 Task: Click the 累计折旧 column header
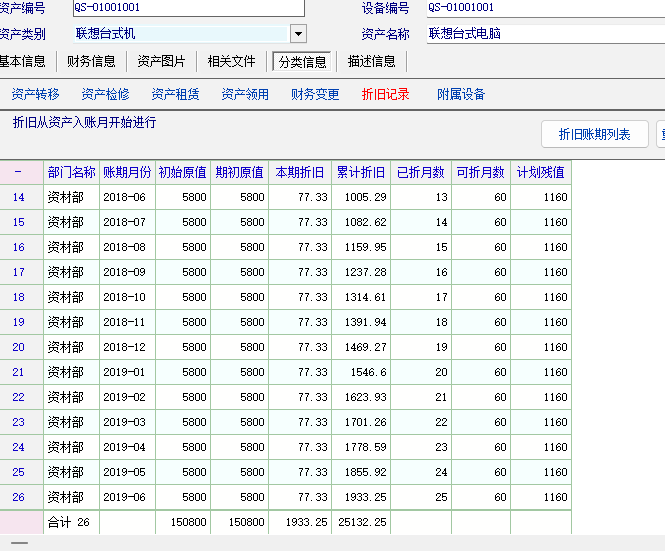point(361,172)
